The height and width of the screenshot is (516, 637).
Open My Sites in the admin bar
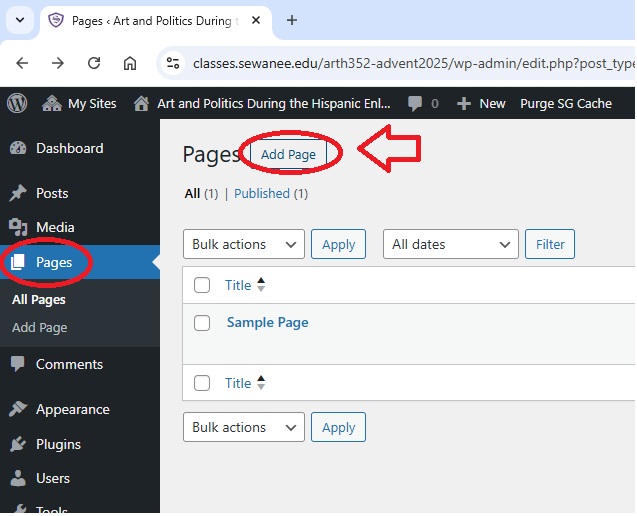coord(80,103)
